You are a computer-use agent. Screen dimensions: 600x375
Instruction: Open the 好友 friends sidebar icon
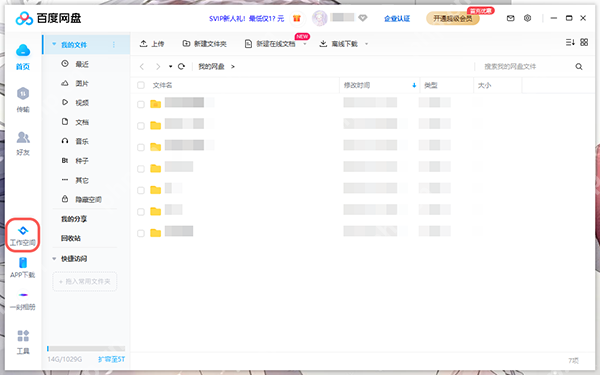tap(23, 137)
